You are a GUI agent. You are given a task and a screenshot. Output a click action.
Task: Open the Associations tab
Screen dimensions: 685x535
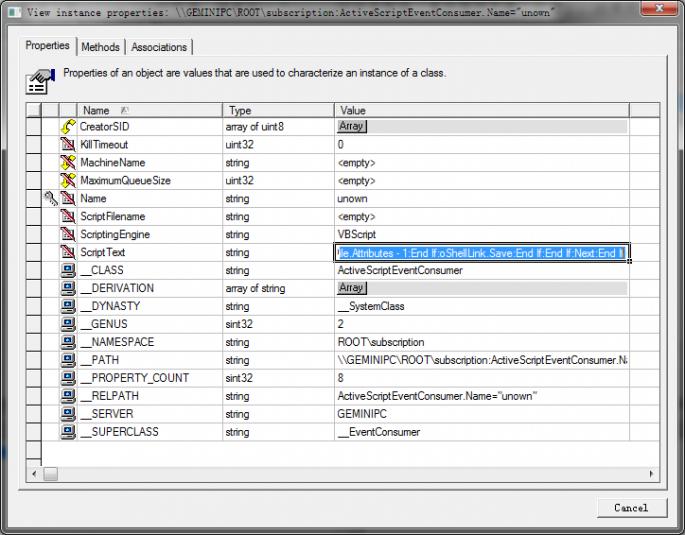click(159, 47)
